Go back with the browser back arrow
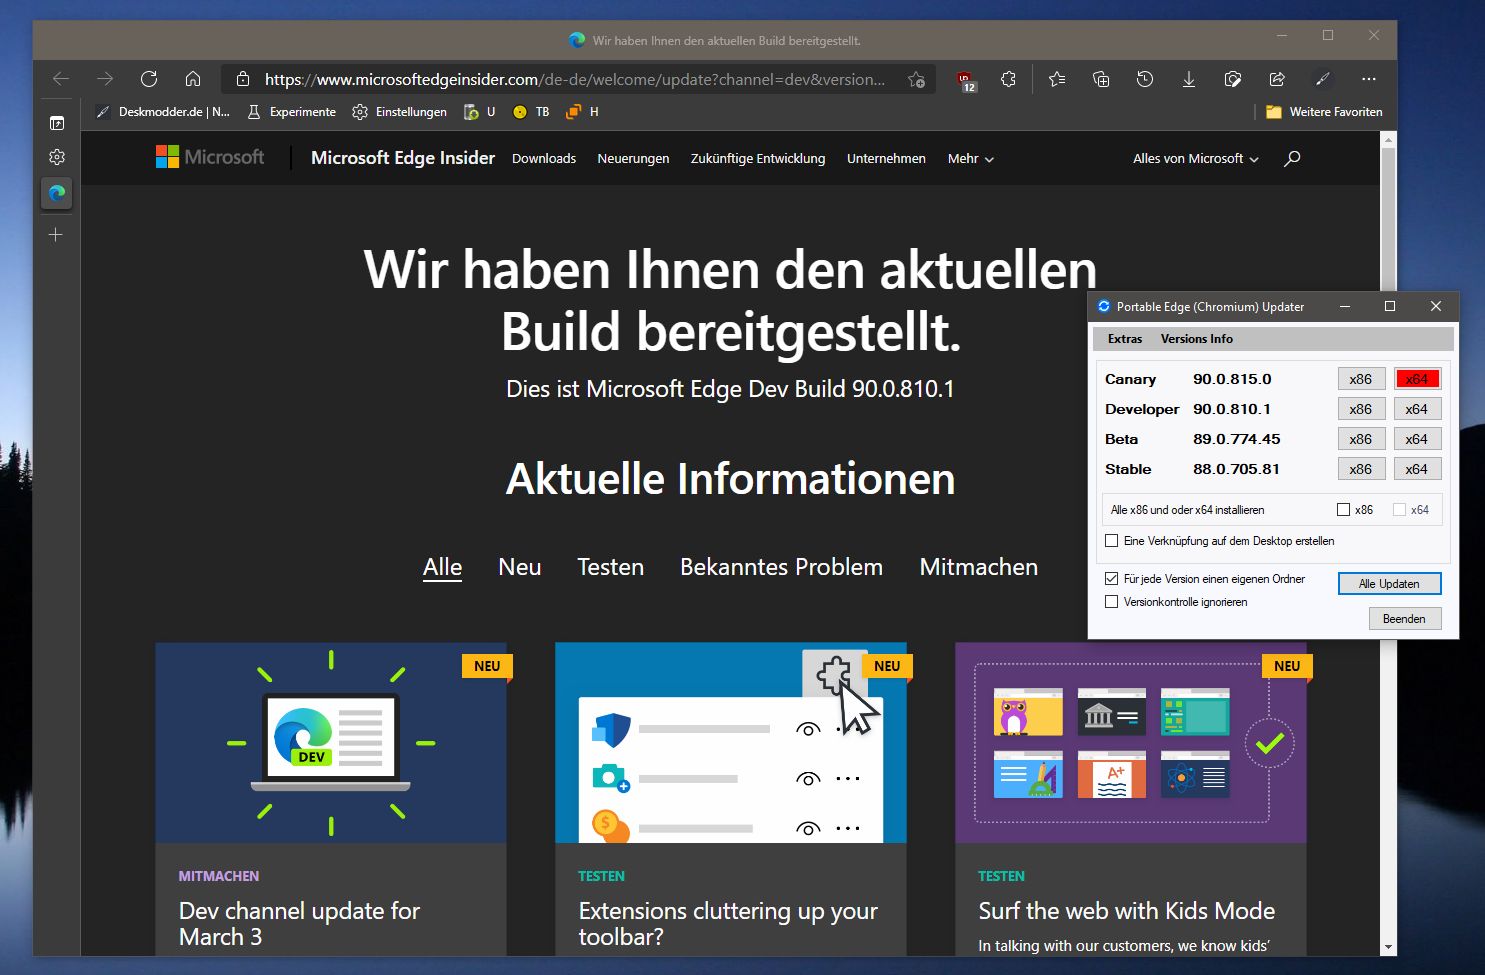 [x=61, y=79]
